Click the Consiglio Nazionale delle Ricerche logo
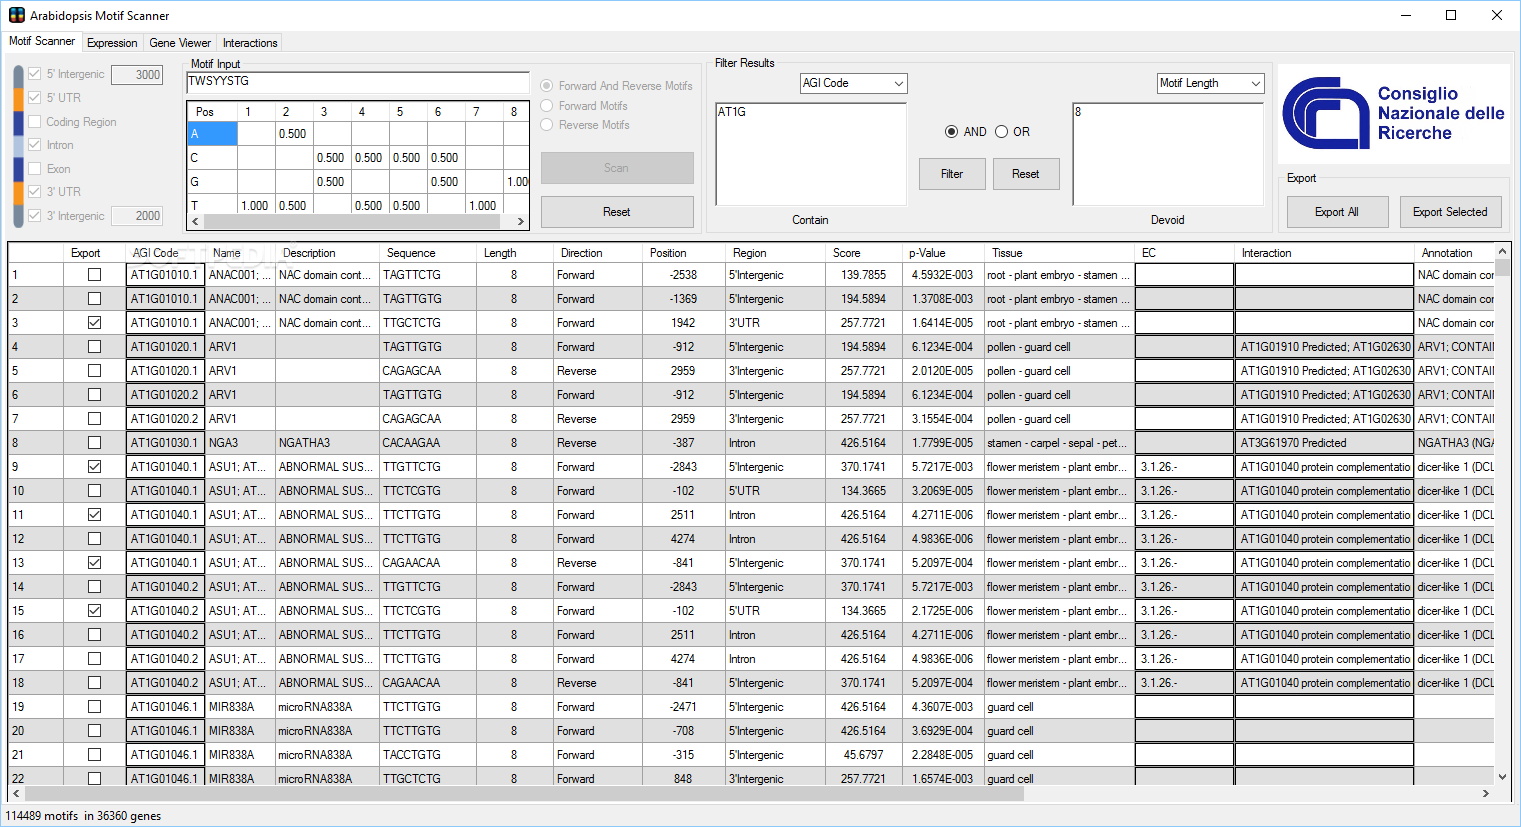Viewport: 1521px width, 827px height. click(1394, 114)
